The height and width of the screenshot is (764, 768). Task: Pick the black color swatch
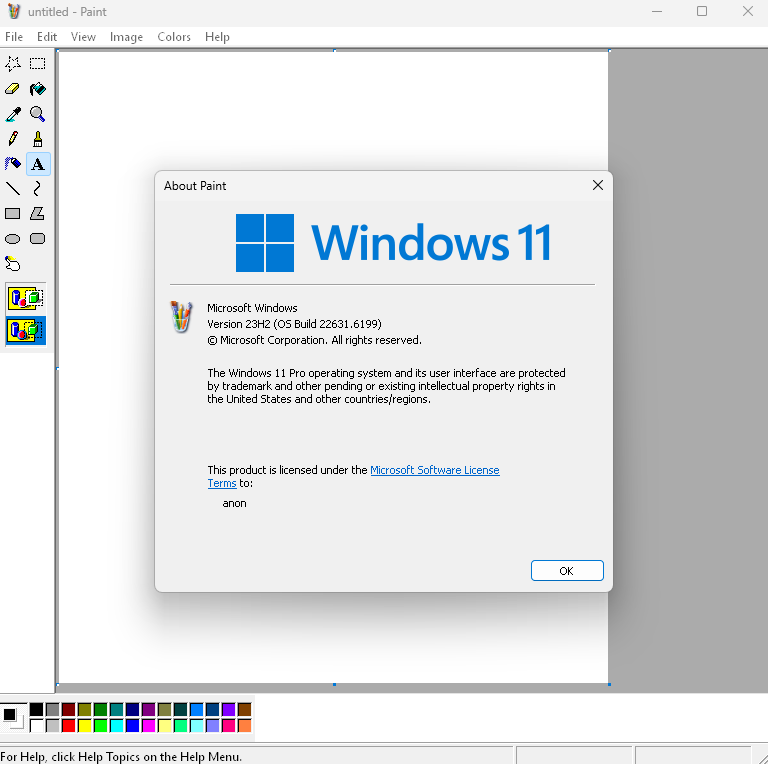[36, 709]
